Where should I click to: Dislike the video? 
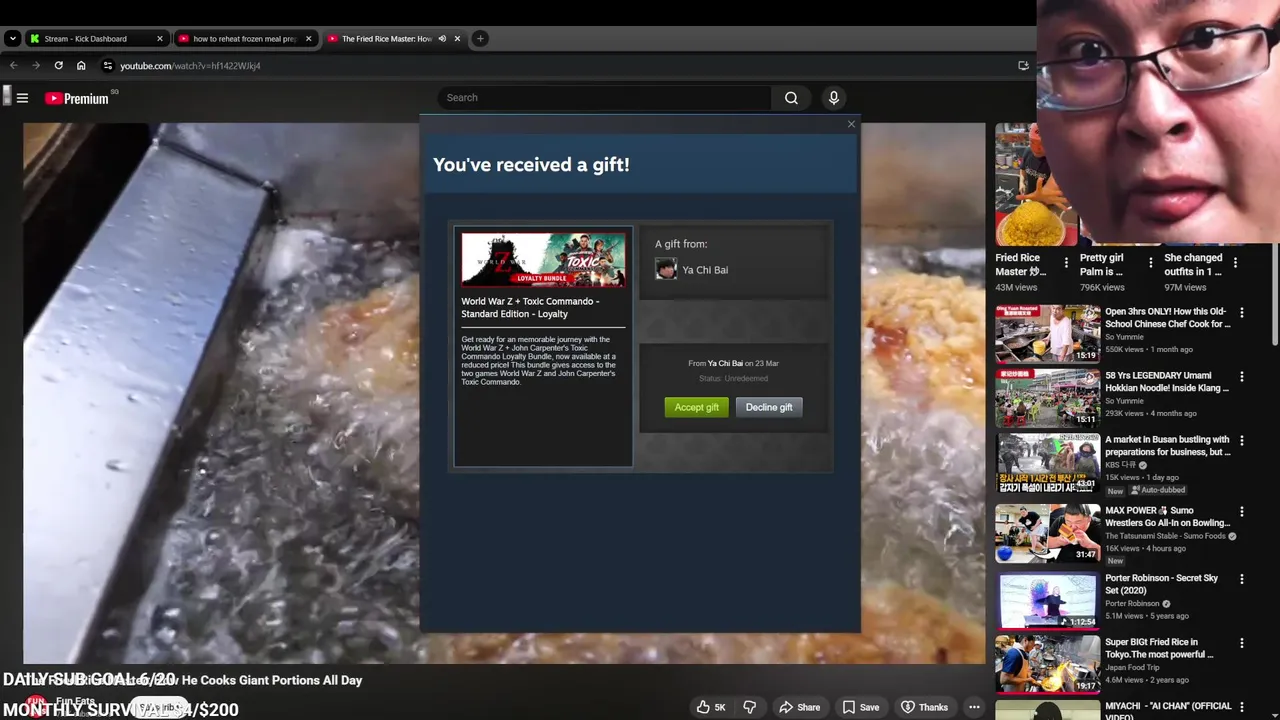[x=750, y=707]
